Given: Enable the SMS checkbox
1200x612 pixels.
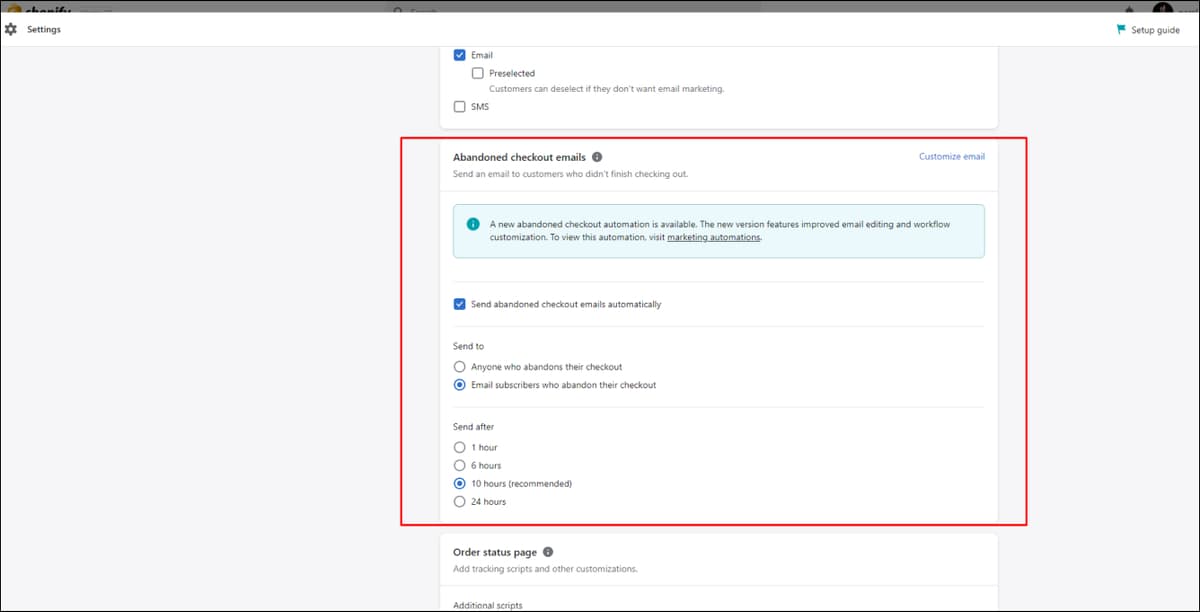Looking at the screenshot, I should pyautogui.click(x=460, y=107).
